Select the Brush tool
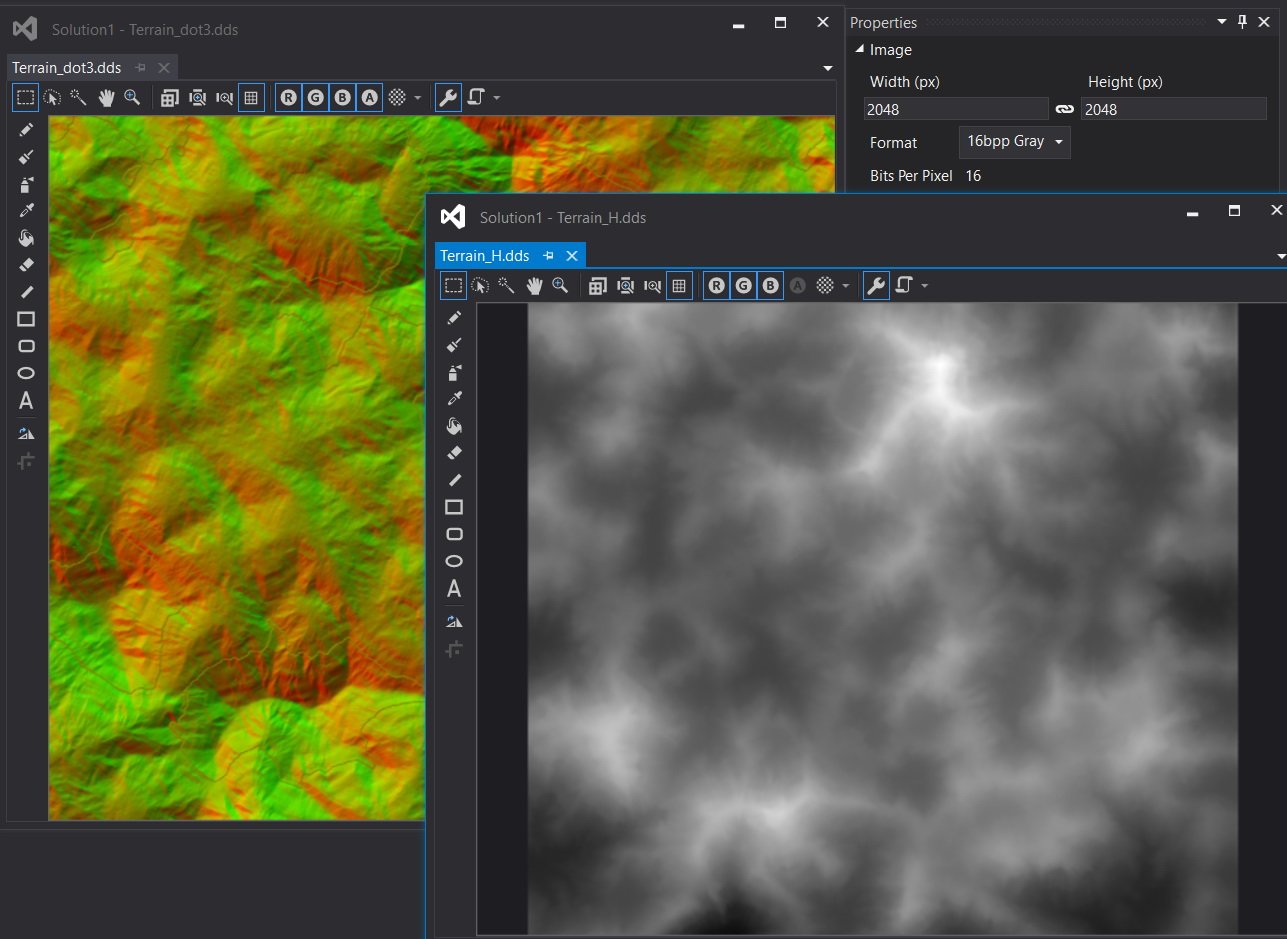 click(x=26, y=157)
